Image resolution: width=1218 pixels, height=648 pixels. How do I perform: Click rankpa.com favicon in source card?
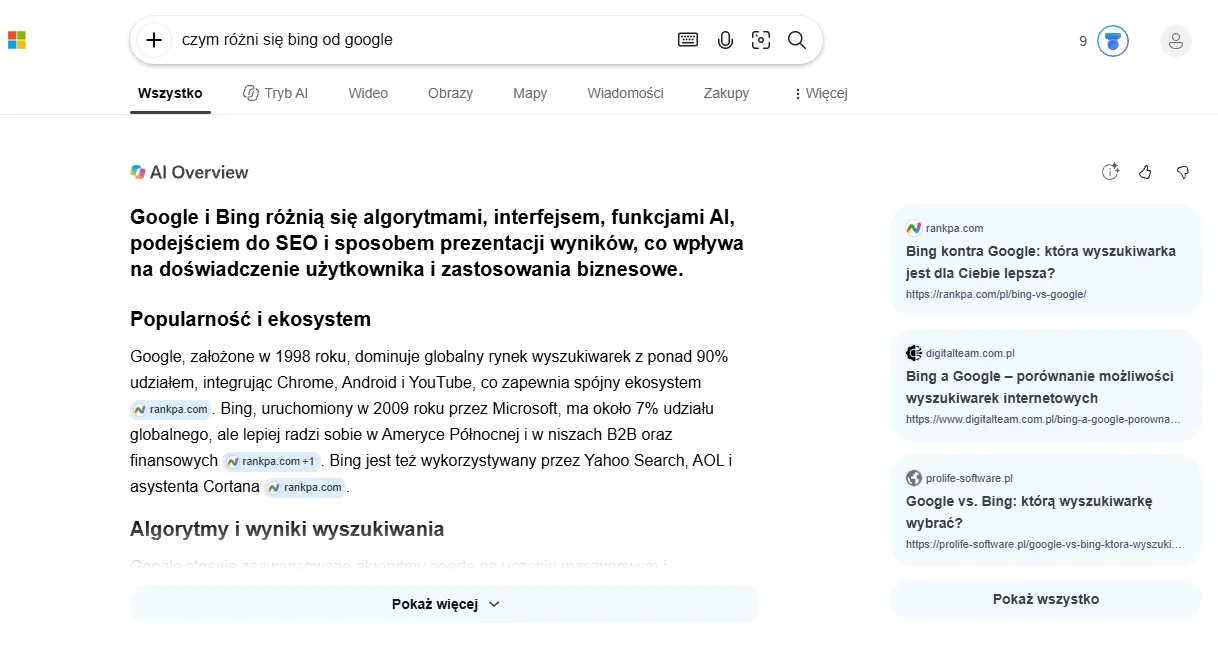(x=913, y=228)
